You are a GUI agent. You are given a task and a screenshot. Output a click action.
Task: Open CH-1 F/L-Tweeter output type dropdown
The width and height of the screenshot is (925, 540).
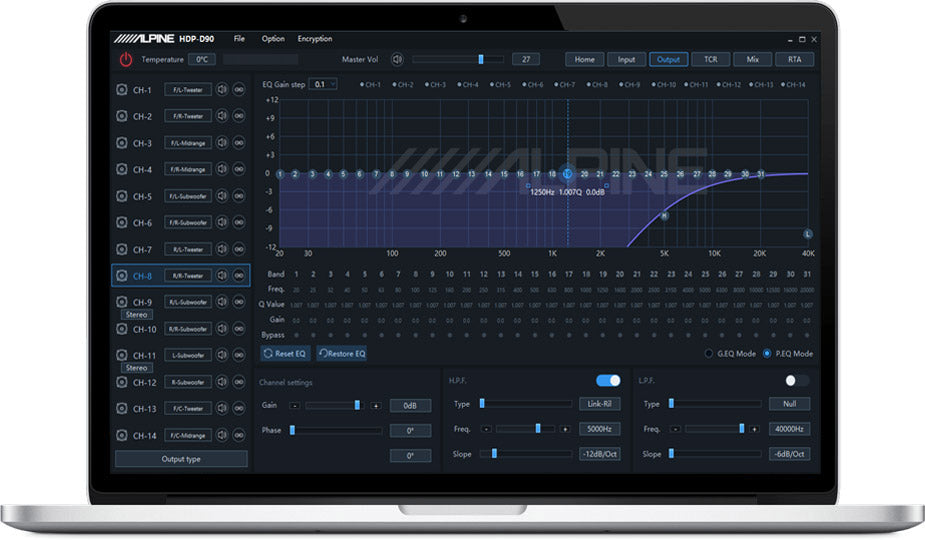[188, 90]
